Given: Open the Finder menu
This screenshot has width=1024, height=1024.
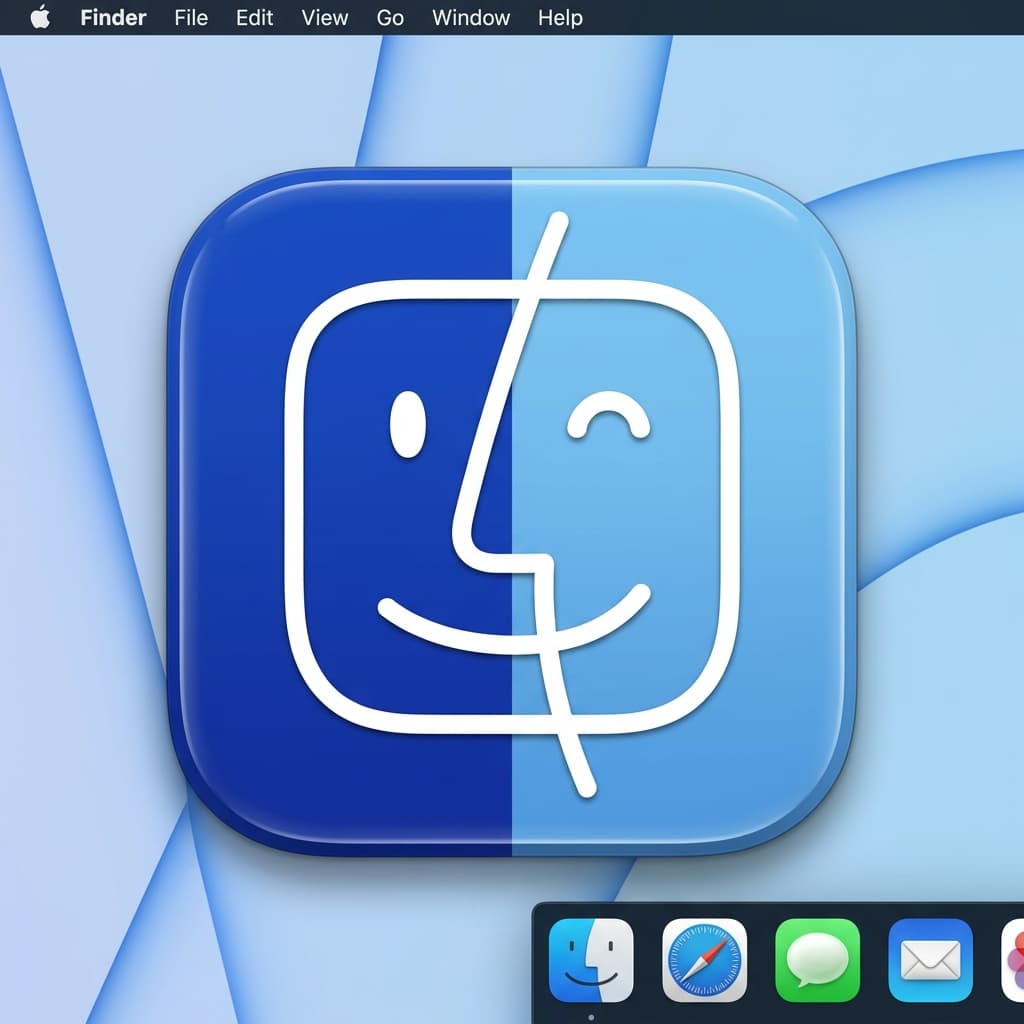Looking at the screenshot, I should (x=112, y=17).
